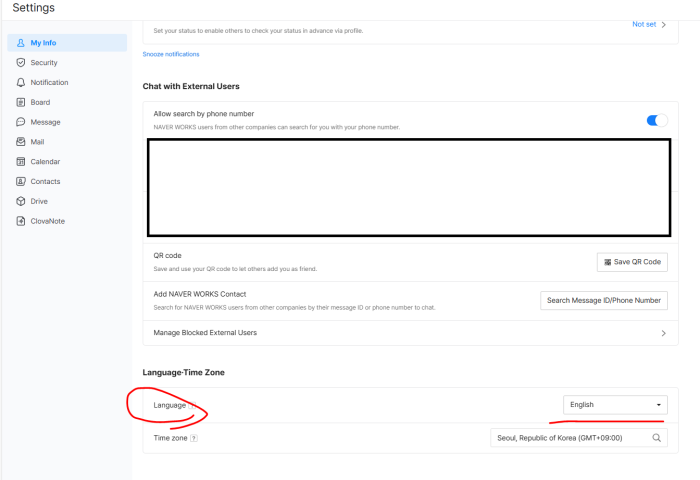Click the Drive cube icon

20,201
